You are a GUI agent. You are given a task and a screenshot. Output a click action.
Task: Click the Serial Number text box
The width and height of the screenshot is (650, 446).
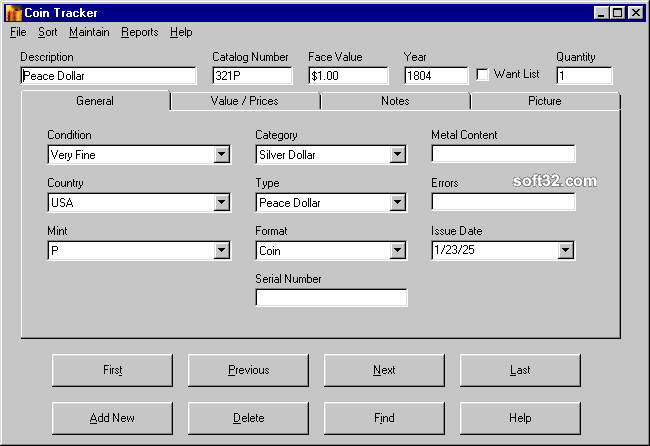[x=331, y=298]
